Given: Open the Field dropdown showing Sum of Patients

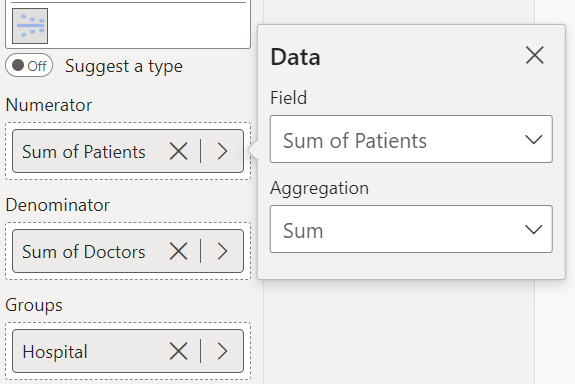Looking at the screenshot, I should [x=411, y=139].
